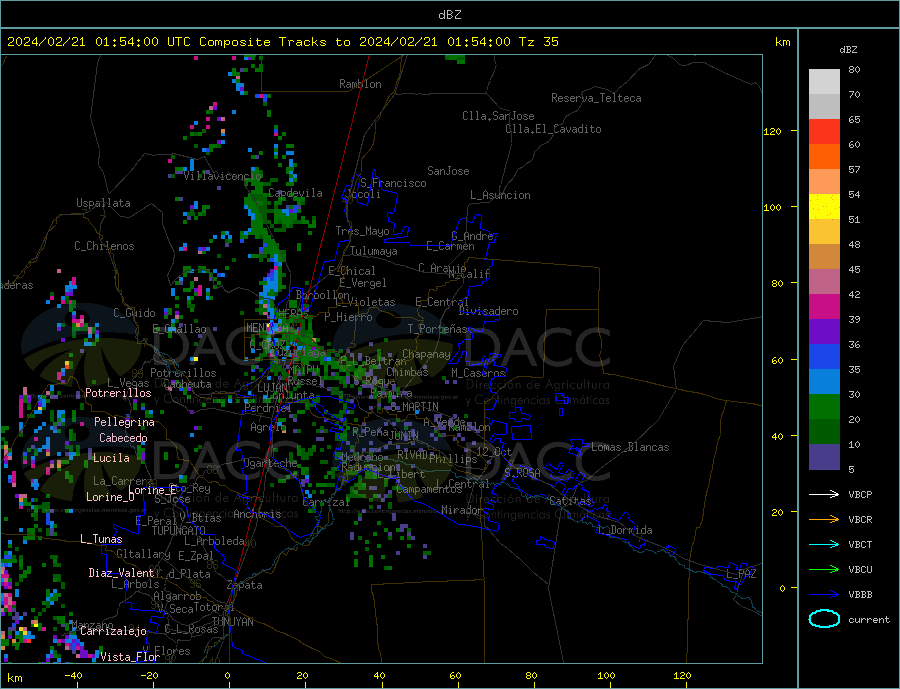
Task: Click the cyan VBCT arrow legend symbol
Action: click(x=824, y=544)
